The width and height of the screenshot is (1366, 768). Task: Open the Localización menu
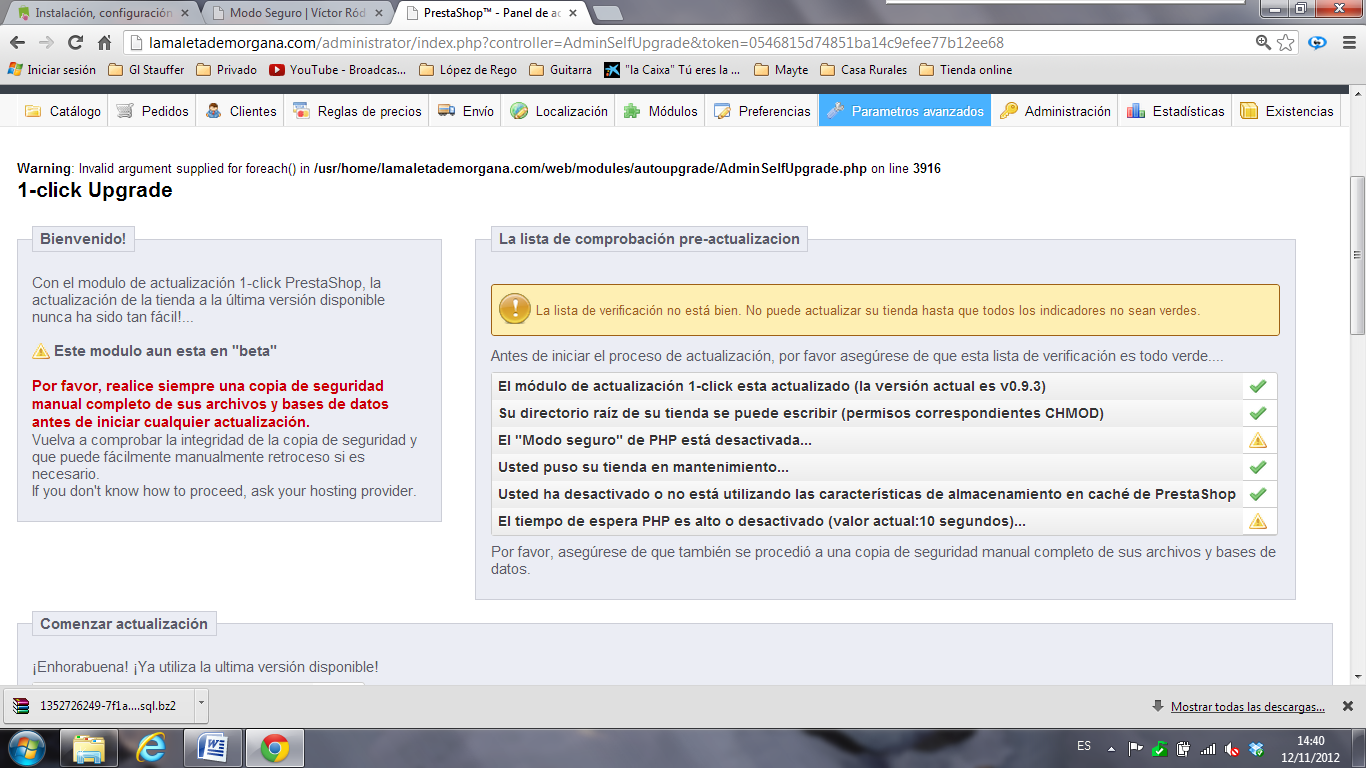(x=558, y=111)
